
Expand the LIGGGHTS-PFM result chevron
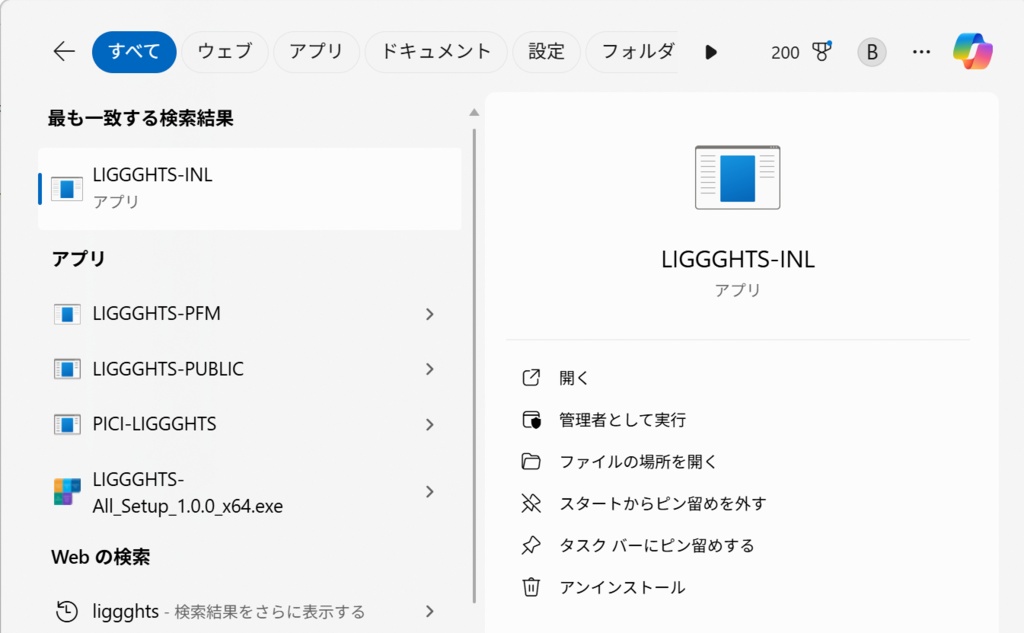(x=430, y=313)
